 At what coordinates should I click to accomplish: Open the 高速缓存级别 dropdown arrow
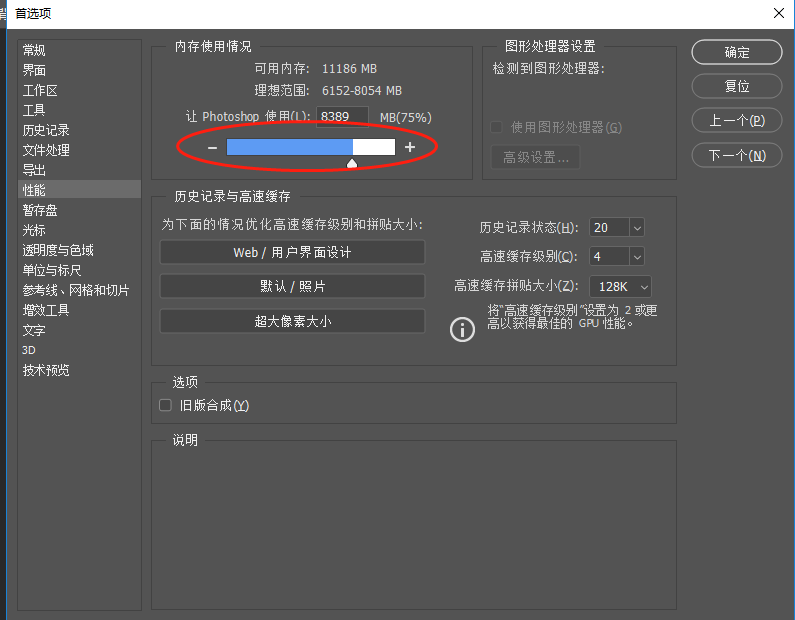tap(637, 257)
